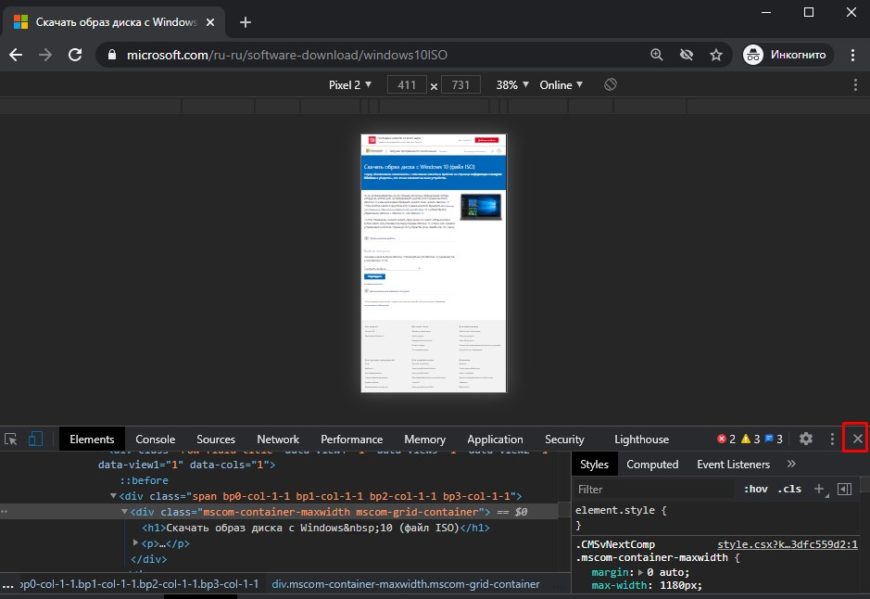Image resolution: width=870 pixels, height=599 pixels.
Task: Reload the page with the refresh icon
Action: tap(75, 54)
